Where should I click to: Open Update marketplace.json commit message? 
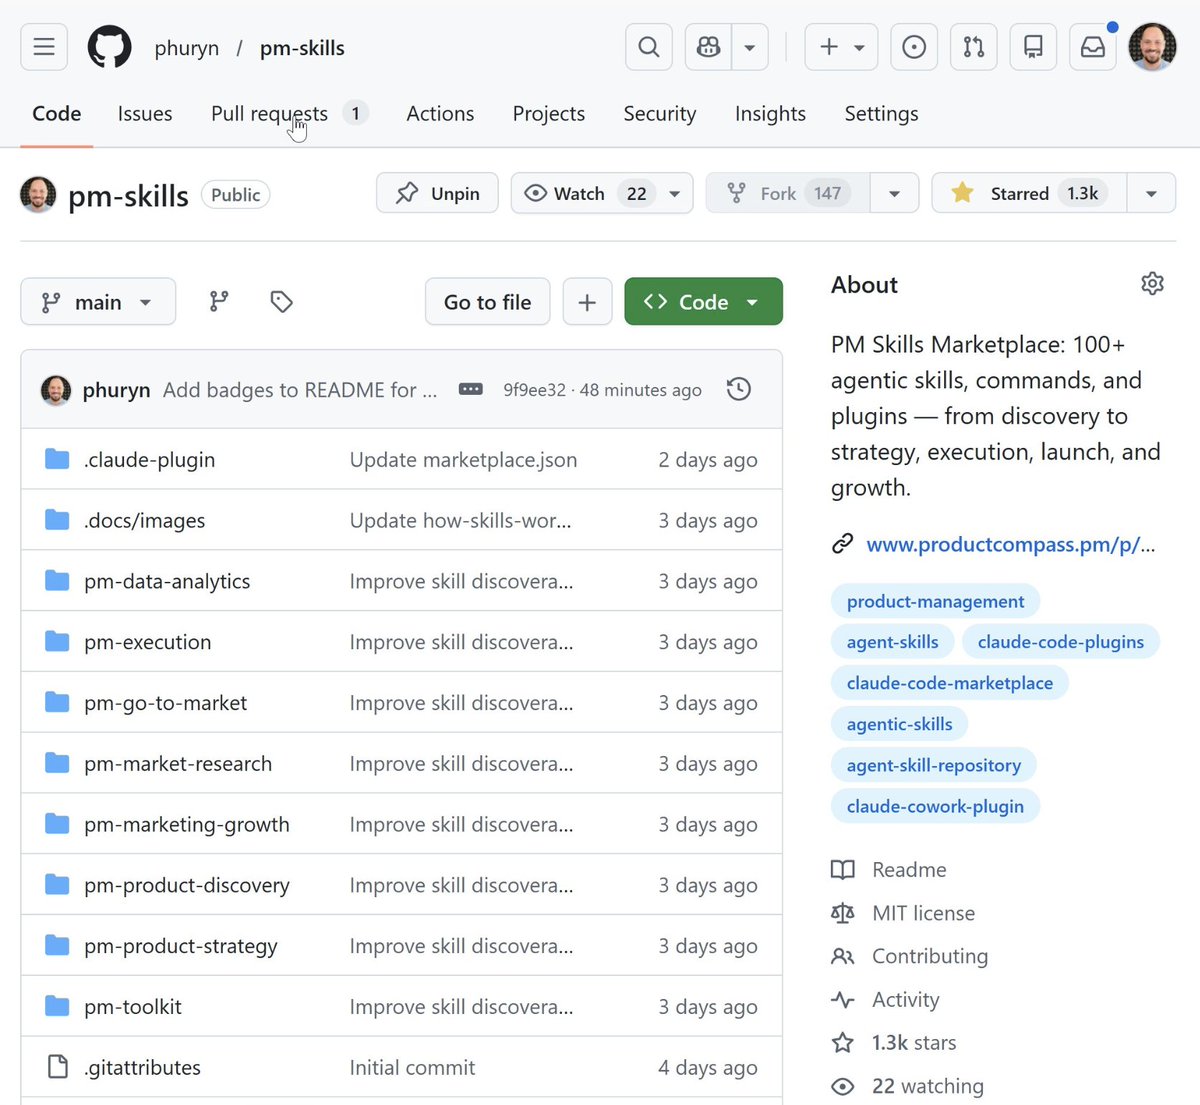(463, 460)
